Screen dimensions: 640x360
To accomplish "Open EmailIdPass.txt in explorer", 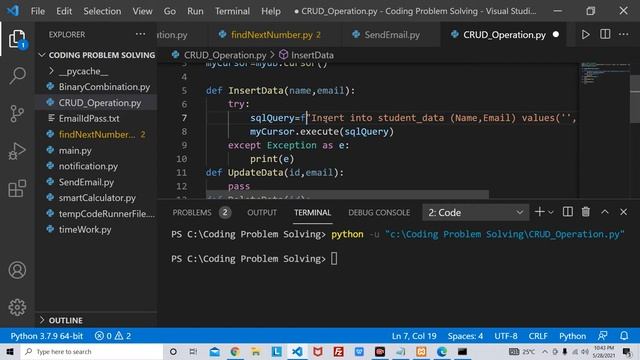I will (97, 118).
